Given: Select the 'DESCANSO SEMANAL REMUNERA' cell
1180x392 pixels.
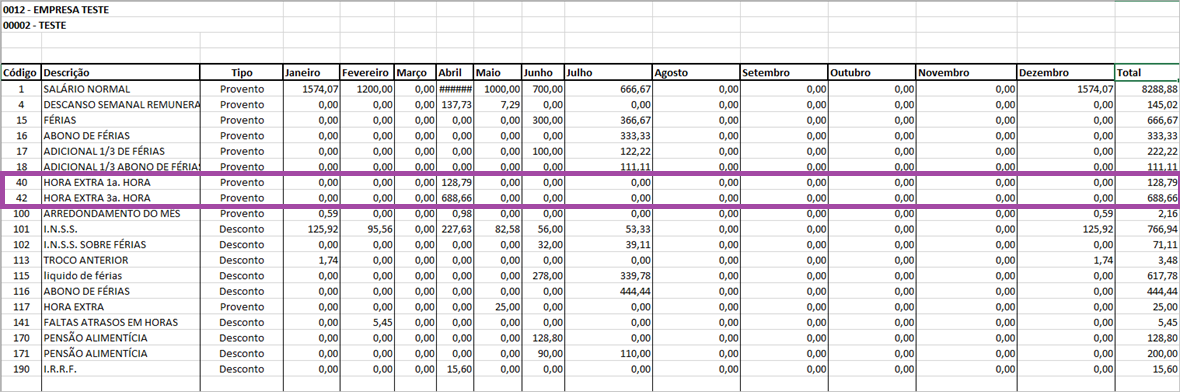Looking at the screenshot, I should click(x=121, y=105).
